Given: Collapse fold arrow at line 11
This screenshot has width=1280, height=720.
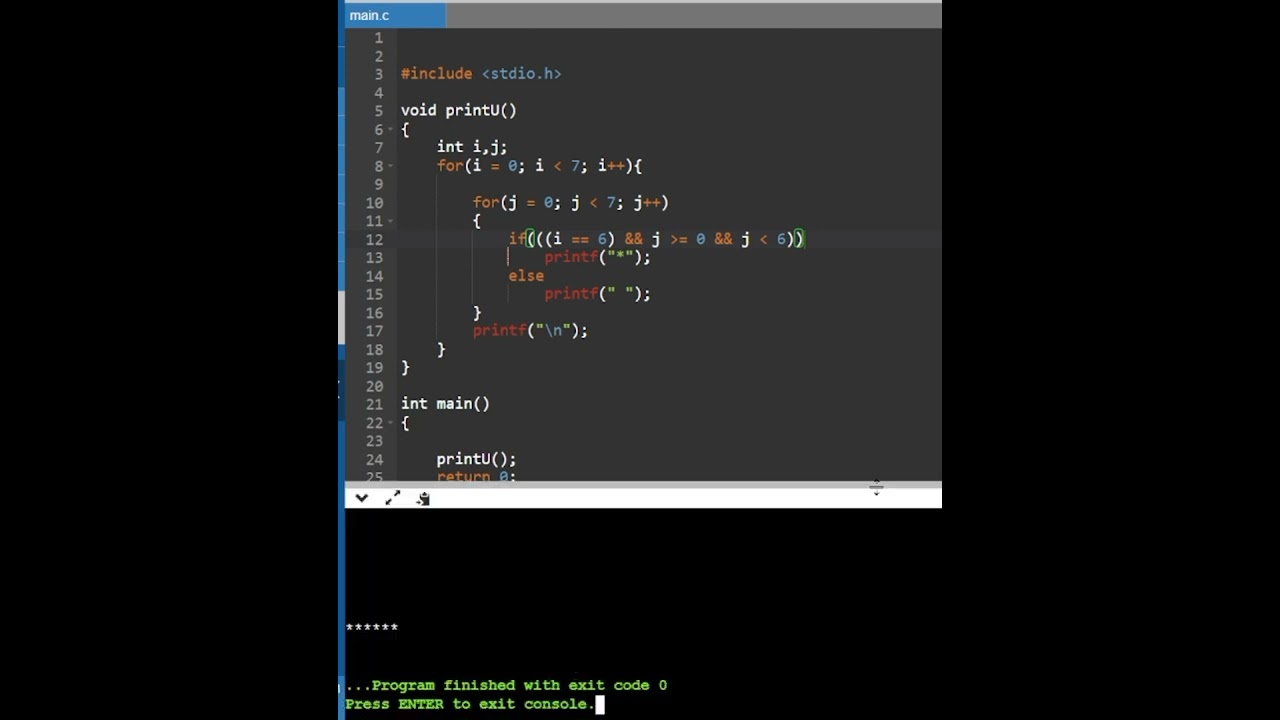Looking at the screenshot, I should tap(391, 222).
